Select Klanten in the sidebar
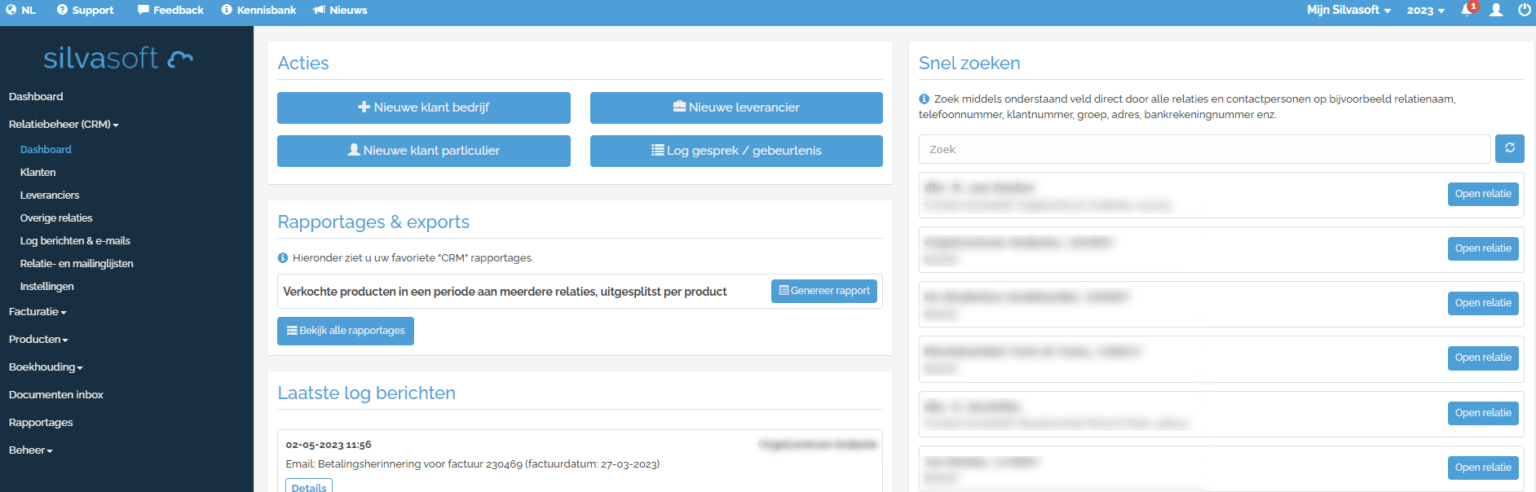 [38, 172]
